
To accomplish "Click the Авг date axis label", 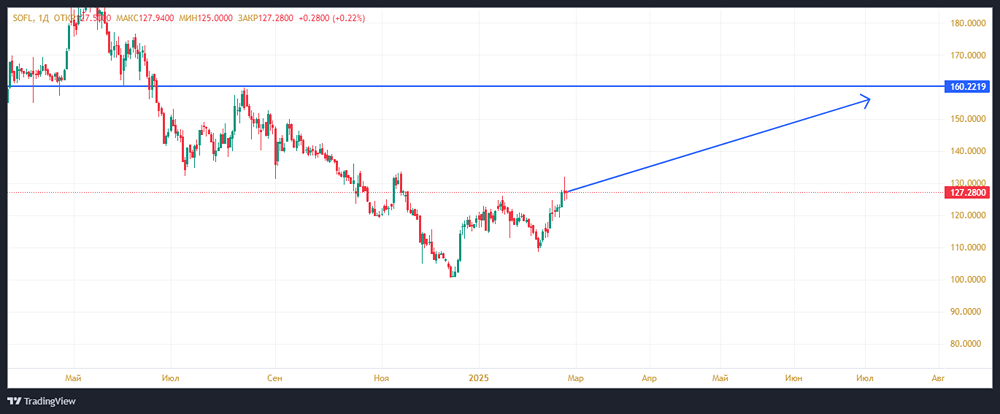I will 938,378.
